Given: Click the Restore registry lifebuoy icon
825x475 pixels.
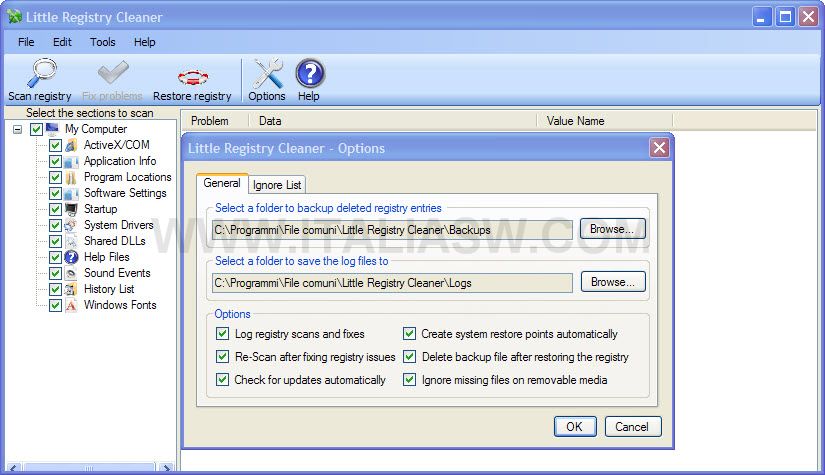Looking at the screenshot, I should (193, 77).
